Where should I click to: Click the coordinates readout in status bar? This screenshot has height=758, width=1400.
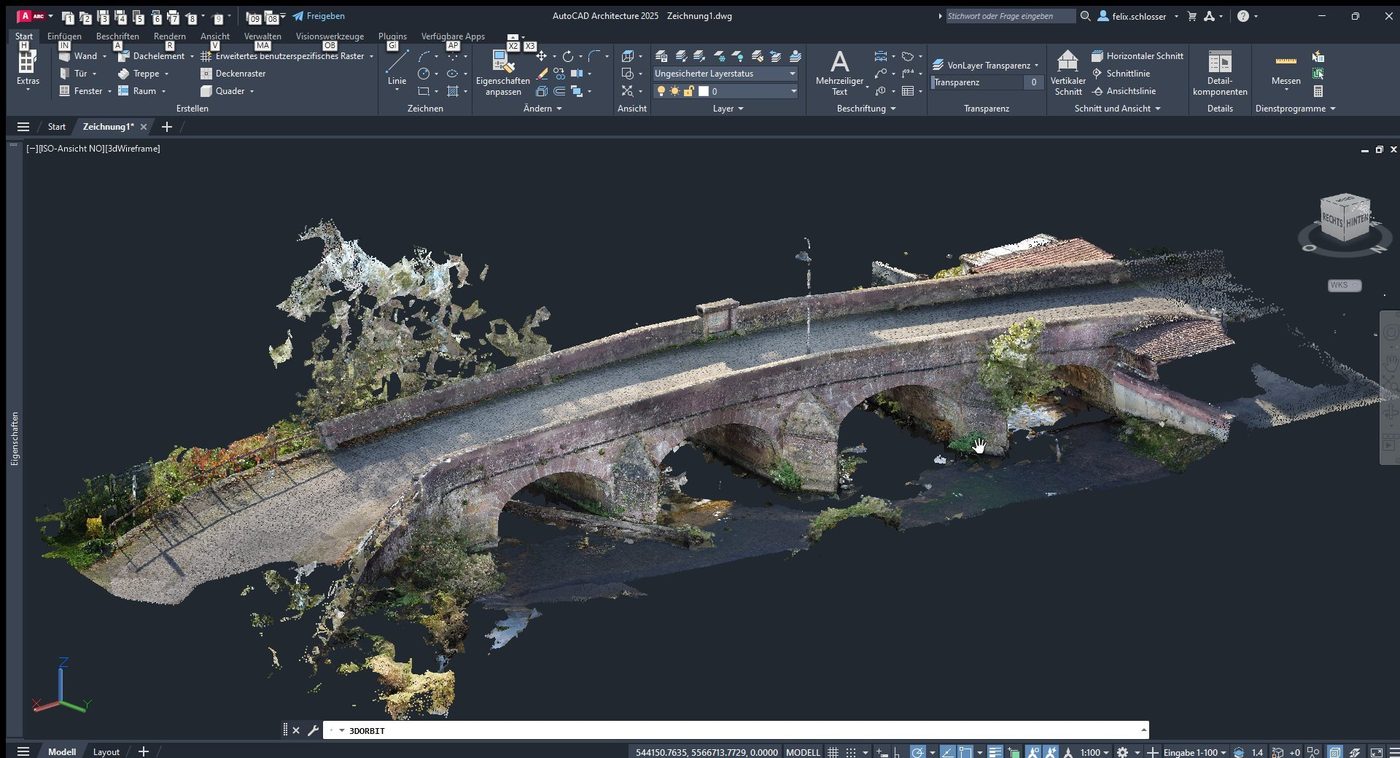[705, 752]
